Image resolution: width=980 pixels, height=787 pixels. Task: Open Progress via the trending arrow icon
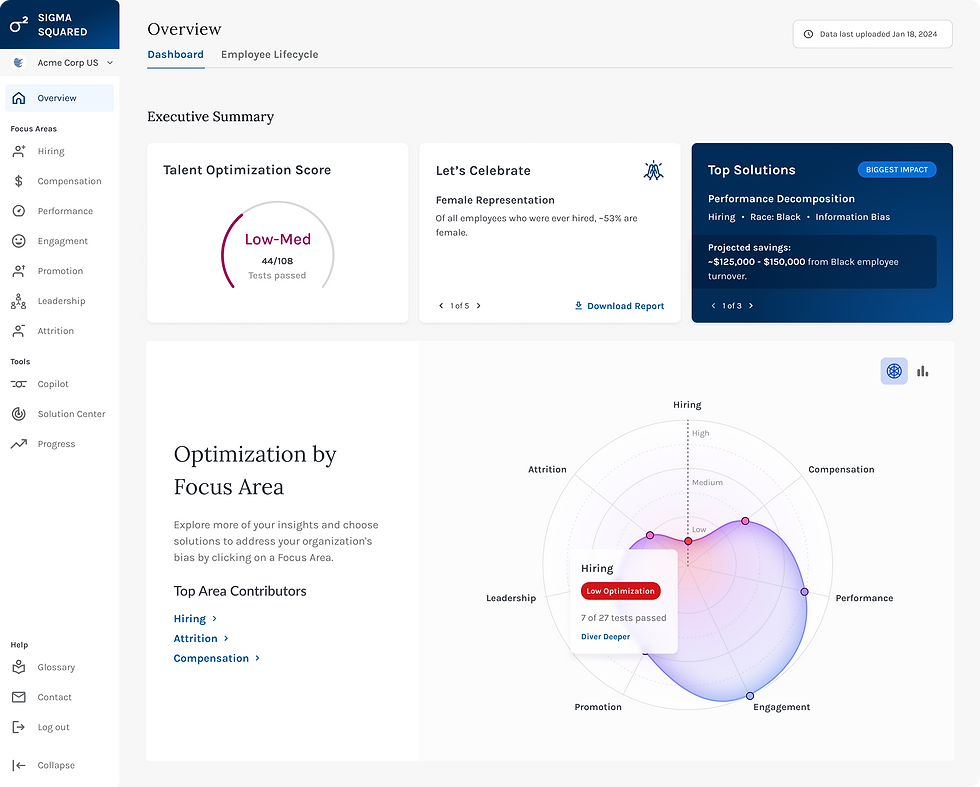pyautogui.click(x=22, y=443)
